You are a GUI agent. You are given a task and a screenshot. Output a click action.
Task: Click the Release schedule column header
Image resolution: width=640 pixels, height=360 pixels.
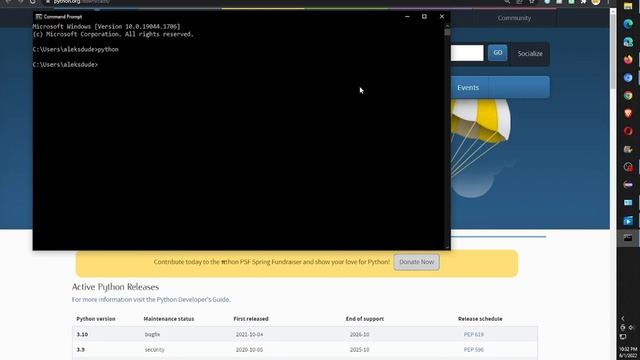click(x=480, y=319)
